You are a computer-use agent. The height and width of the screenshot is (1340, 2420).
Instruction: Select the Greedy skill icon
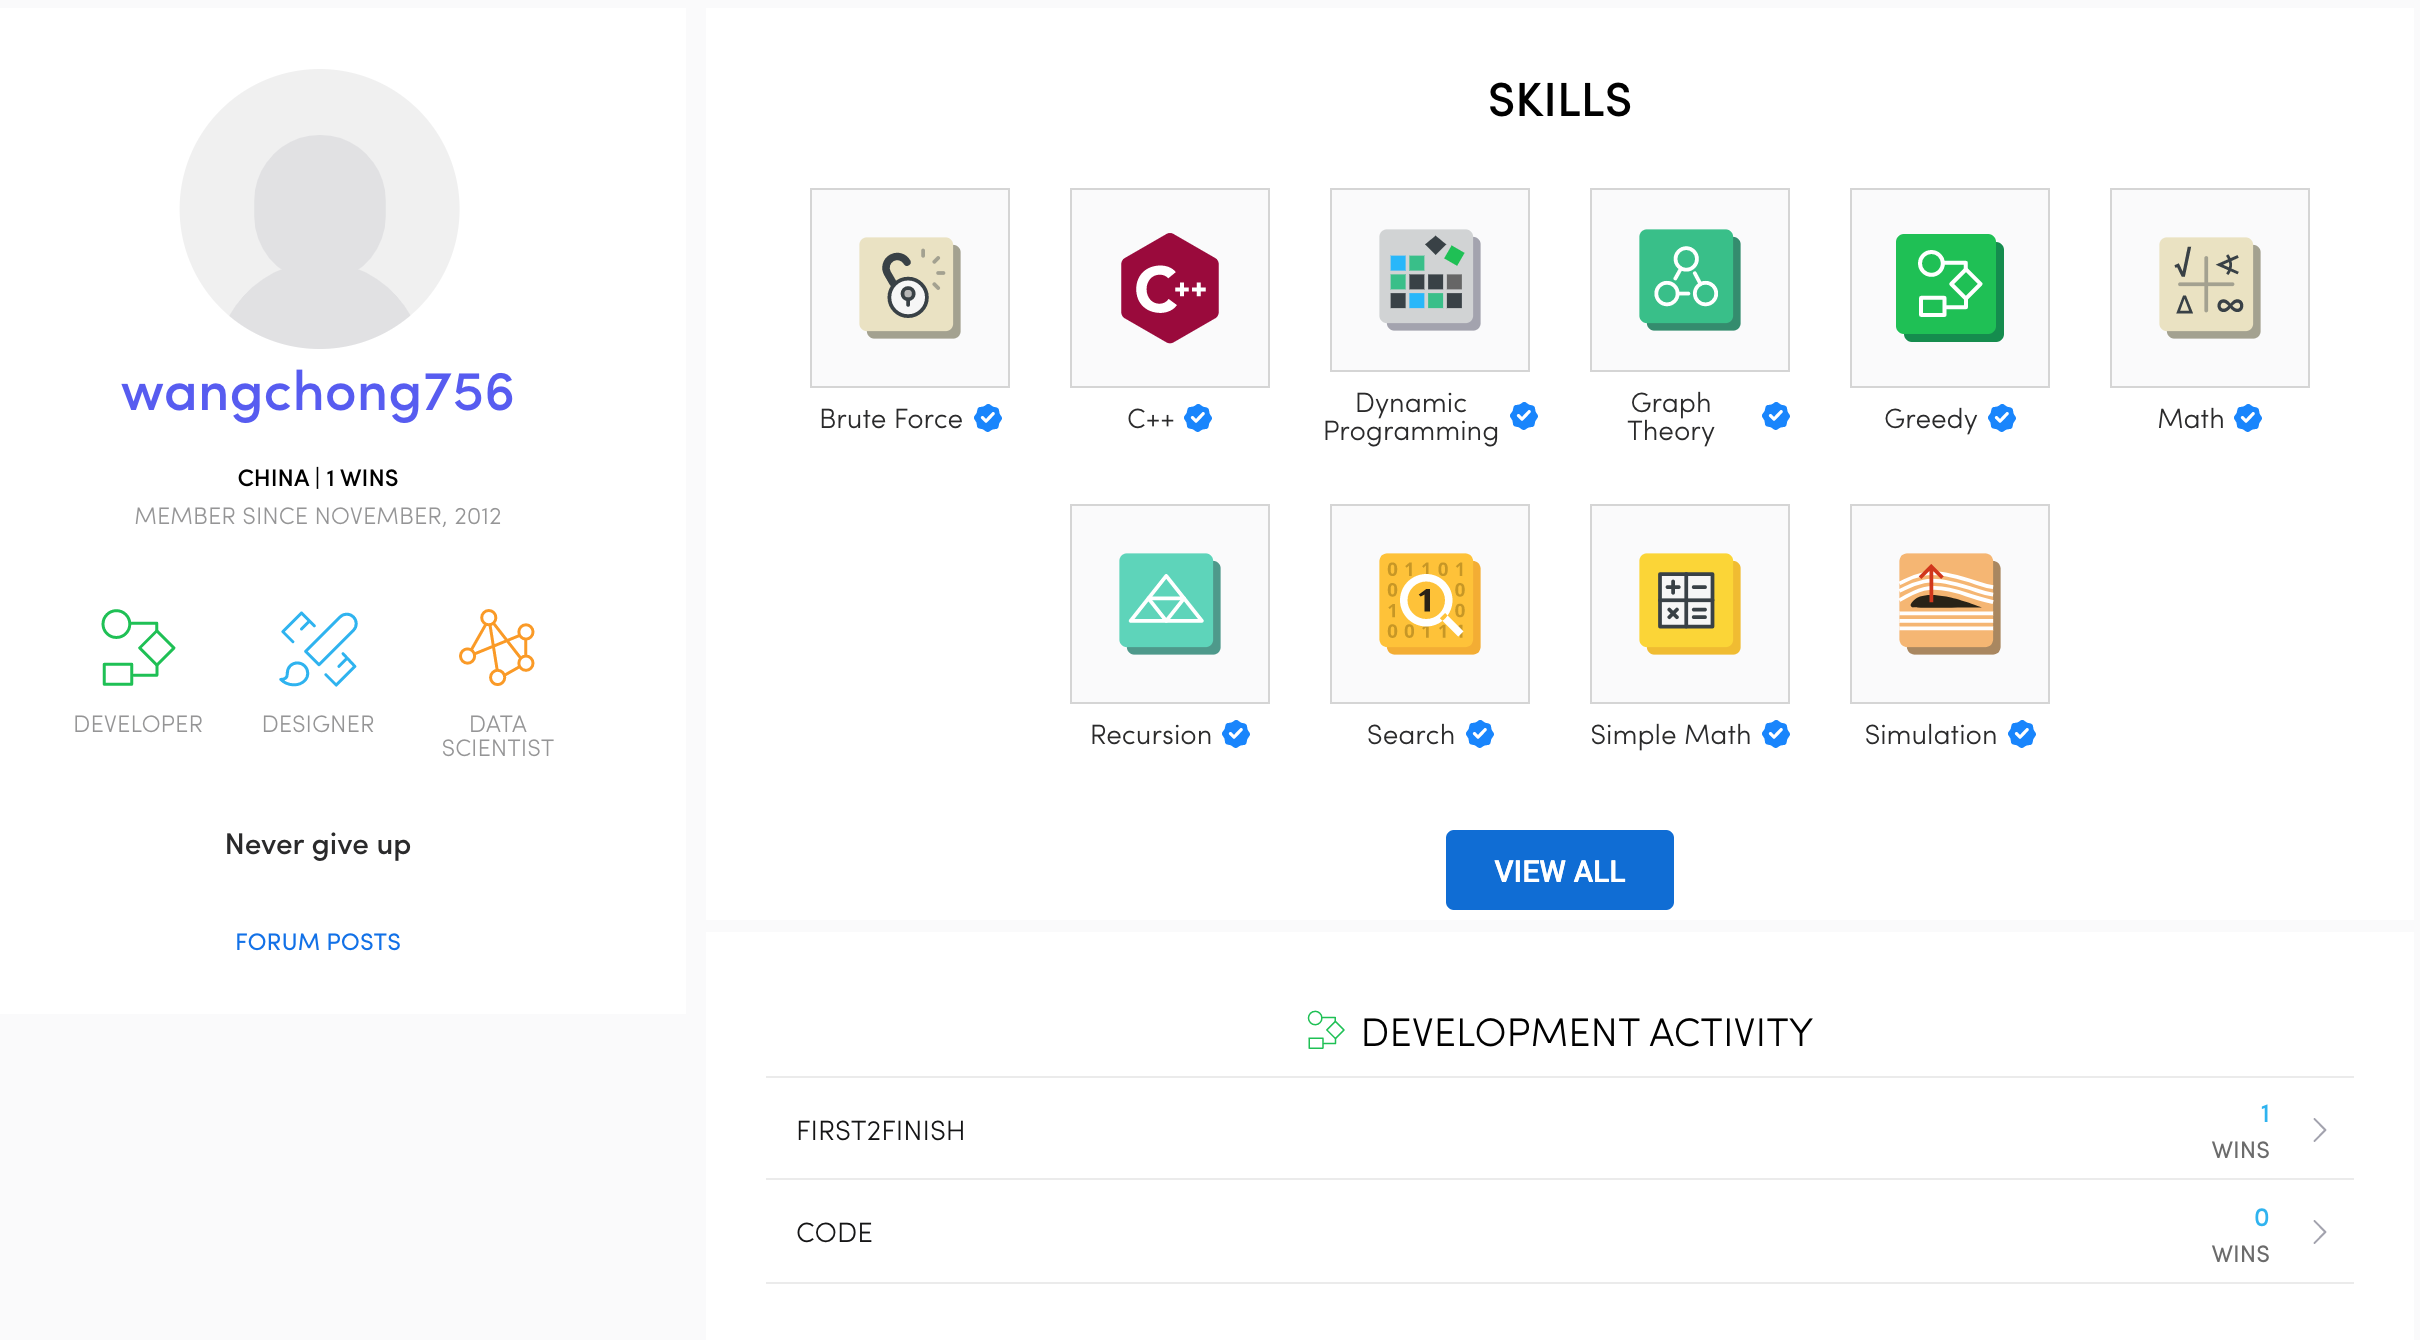click(1950, 288)
